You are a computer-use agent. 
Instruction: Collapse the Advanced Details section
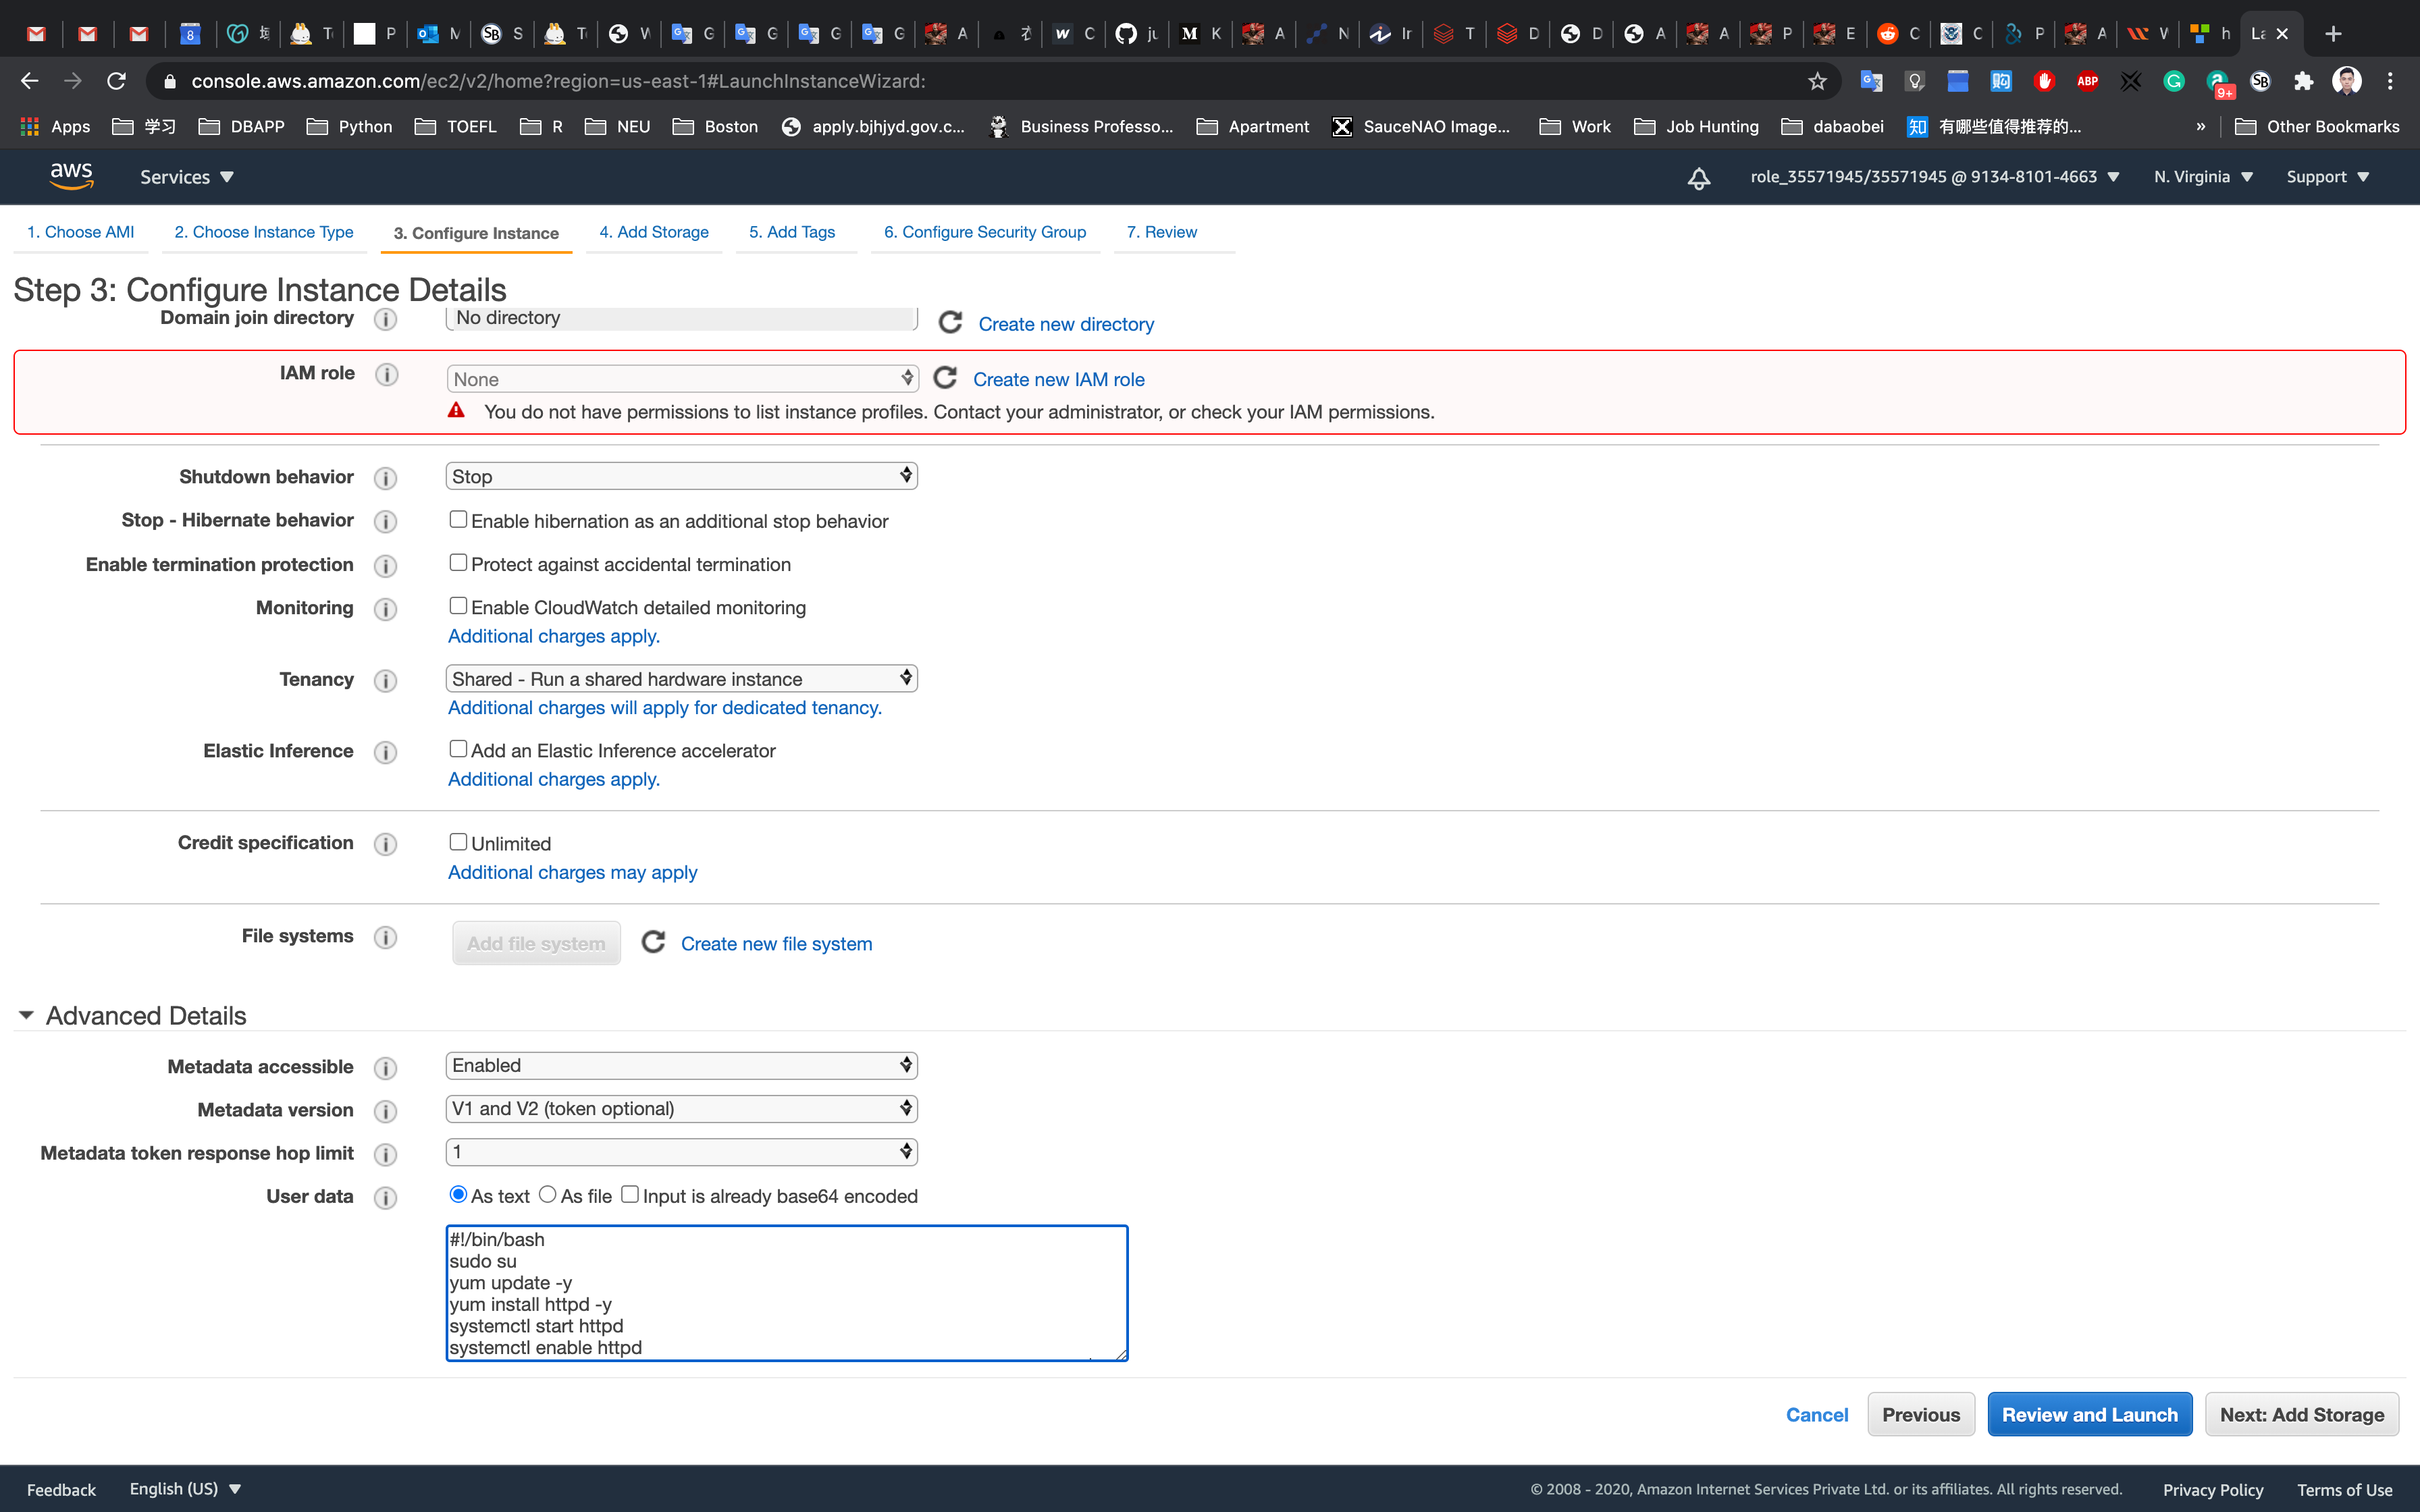click(27, 1015)
